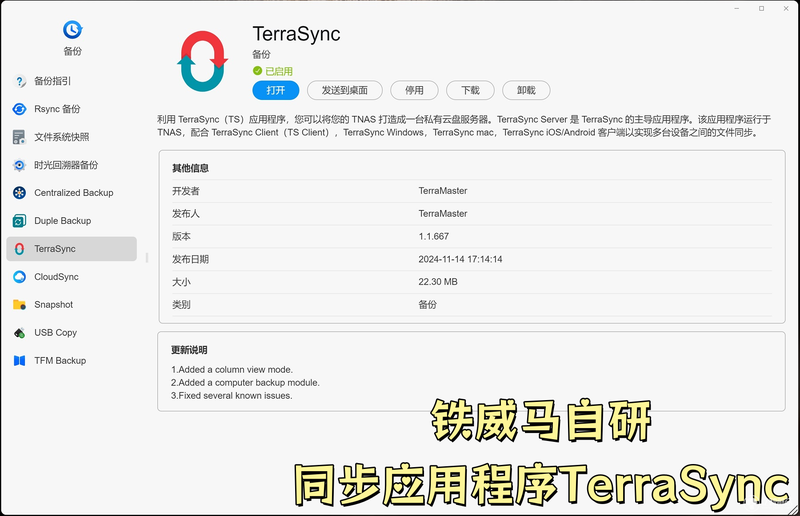Click the 停用 button to disable the app
Viewport: 800px width, 516px height.
click(414, 90)
